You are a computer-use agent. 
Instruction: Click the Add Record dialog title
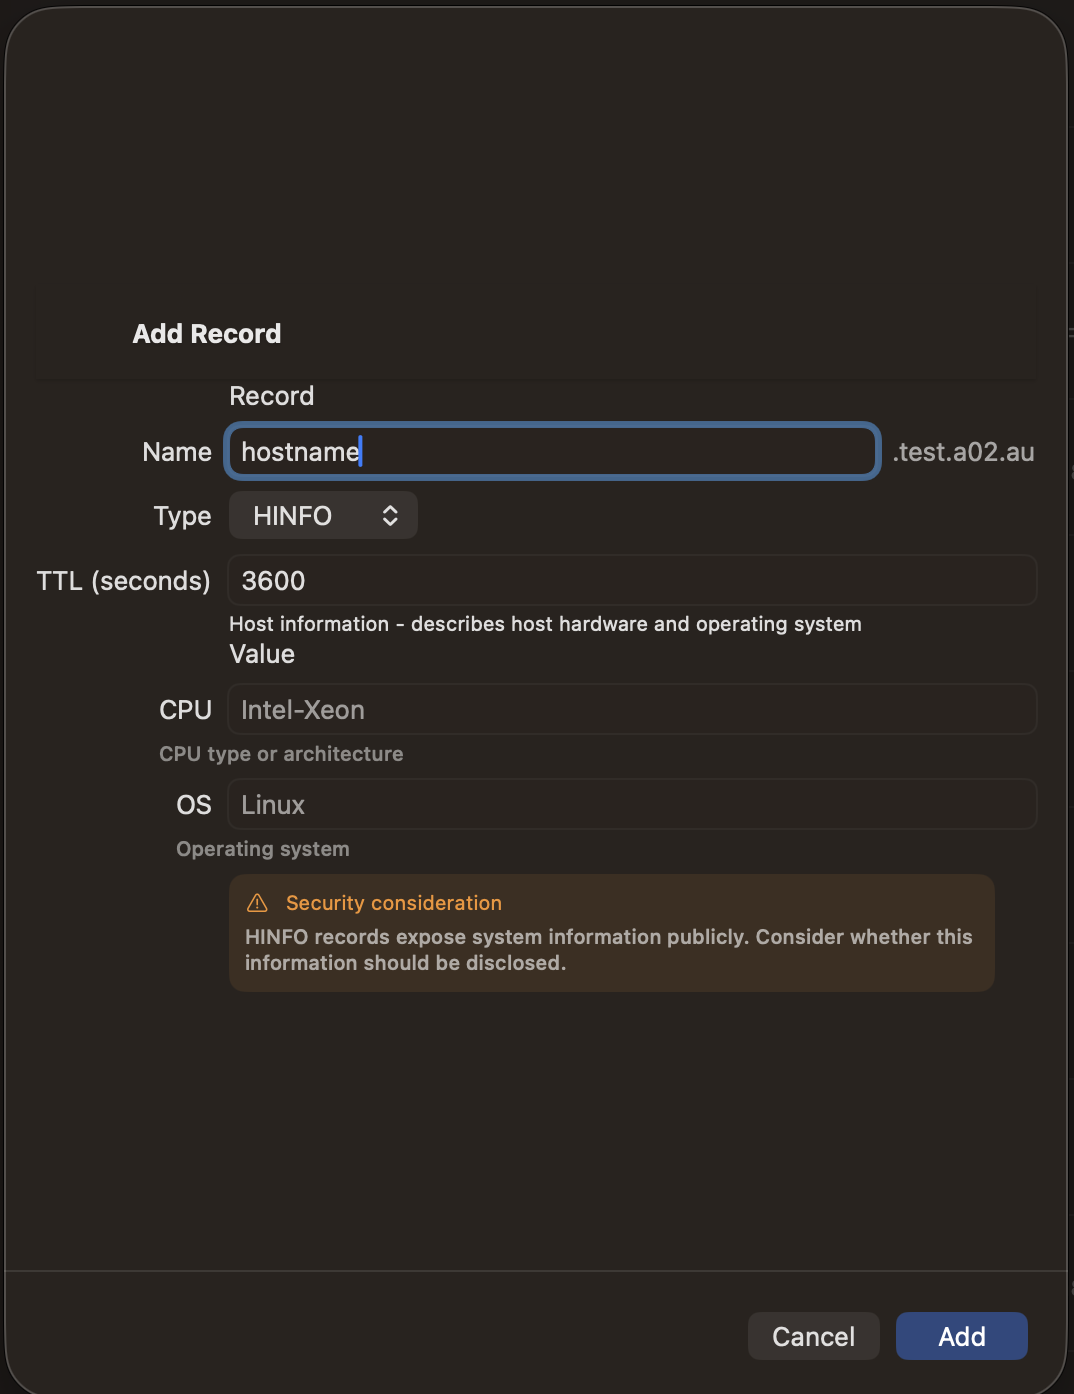(206, 333)
